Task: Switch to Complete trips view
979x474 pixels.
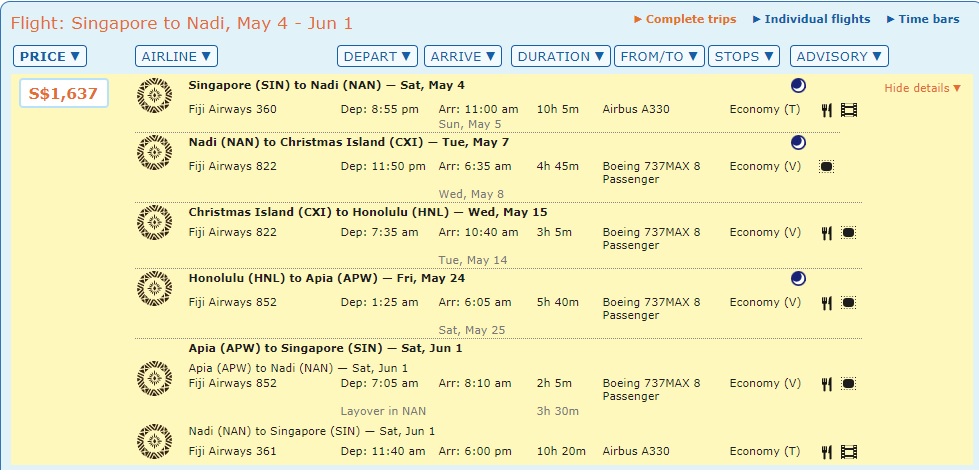Action: click(685, 19)
